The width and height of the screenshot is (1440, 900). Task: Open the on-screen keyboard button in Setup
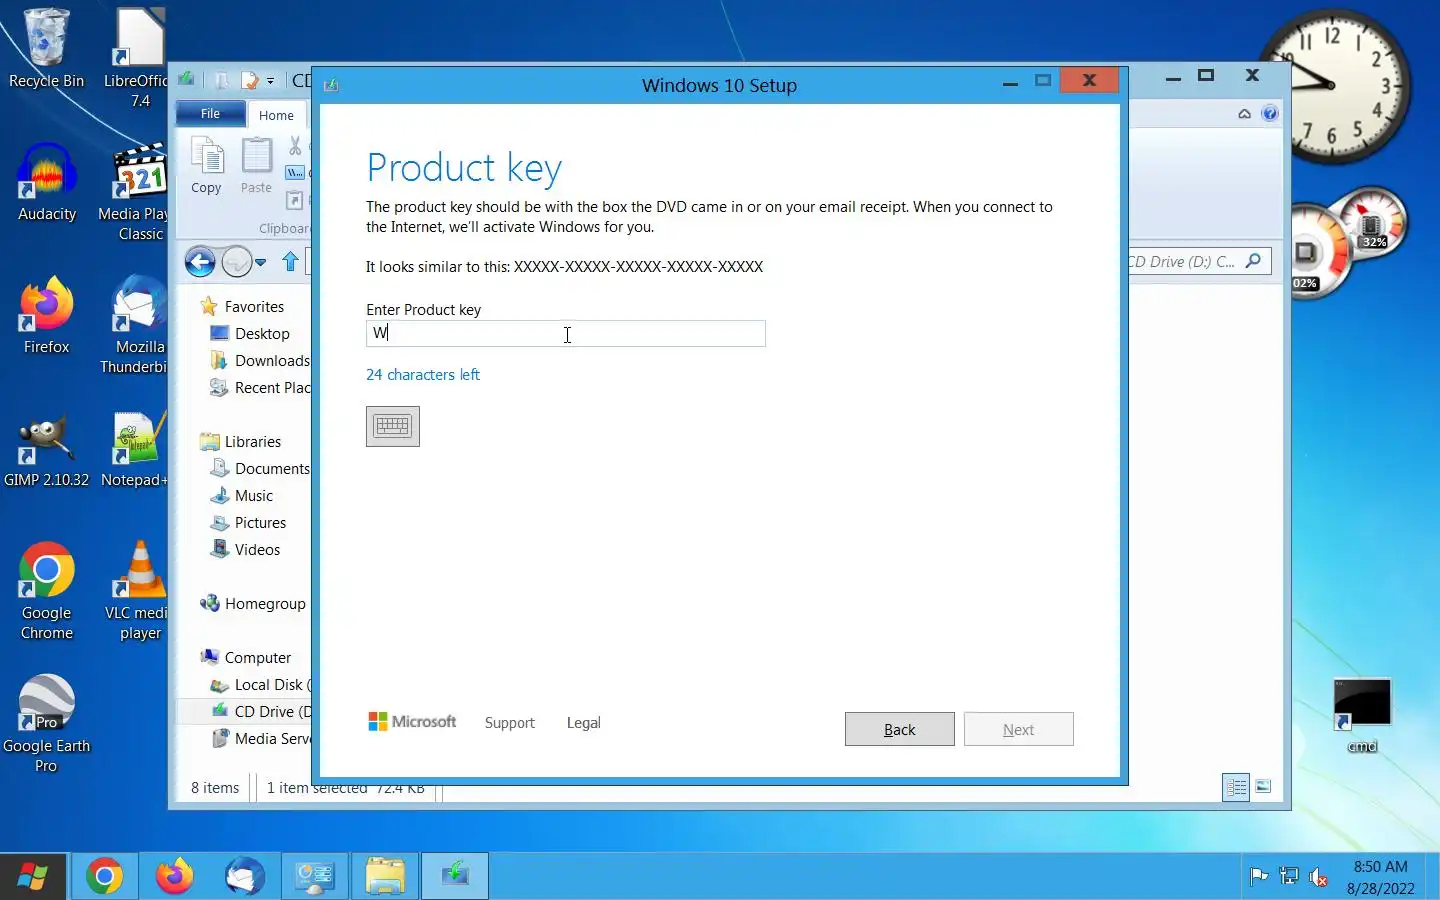click(392, 426)
